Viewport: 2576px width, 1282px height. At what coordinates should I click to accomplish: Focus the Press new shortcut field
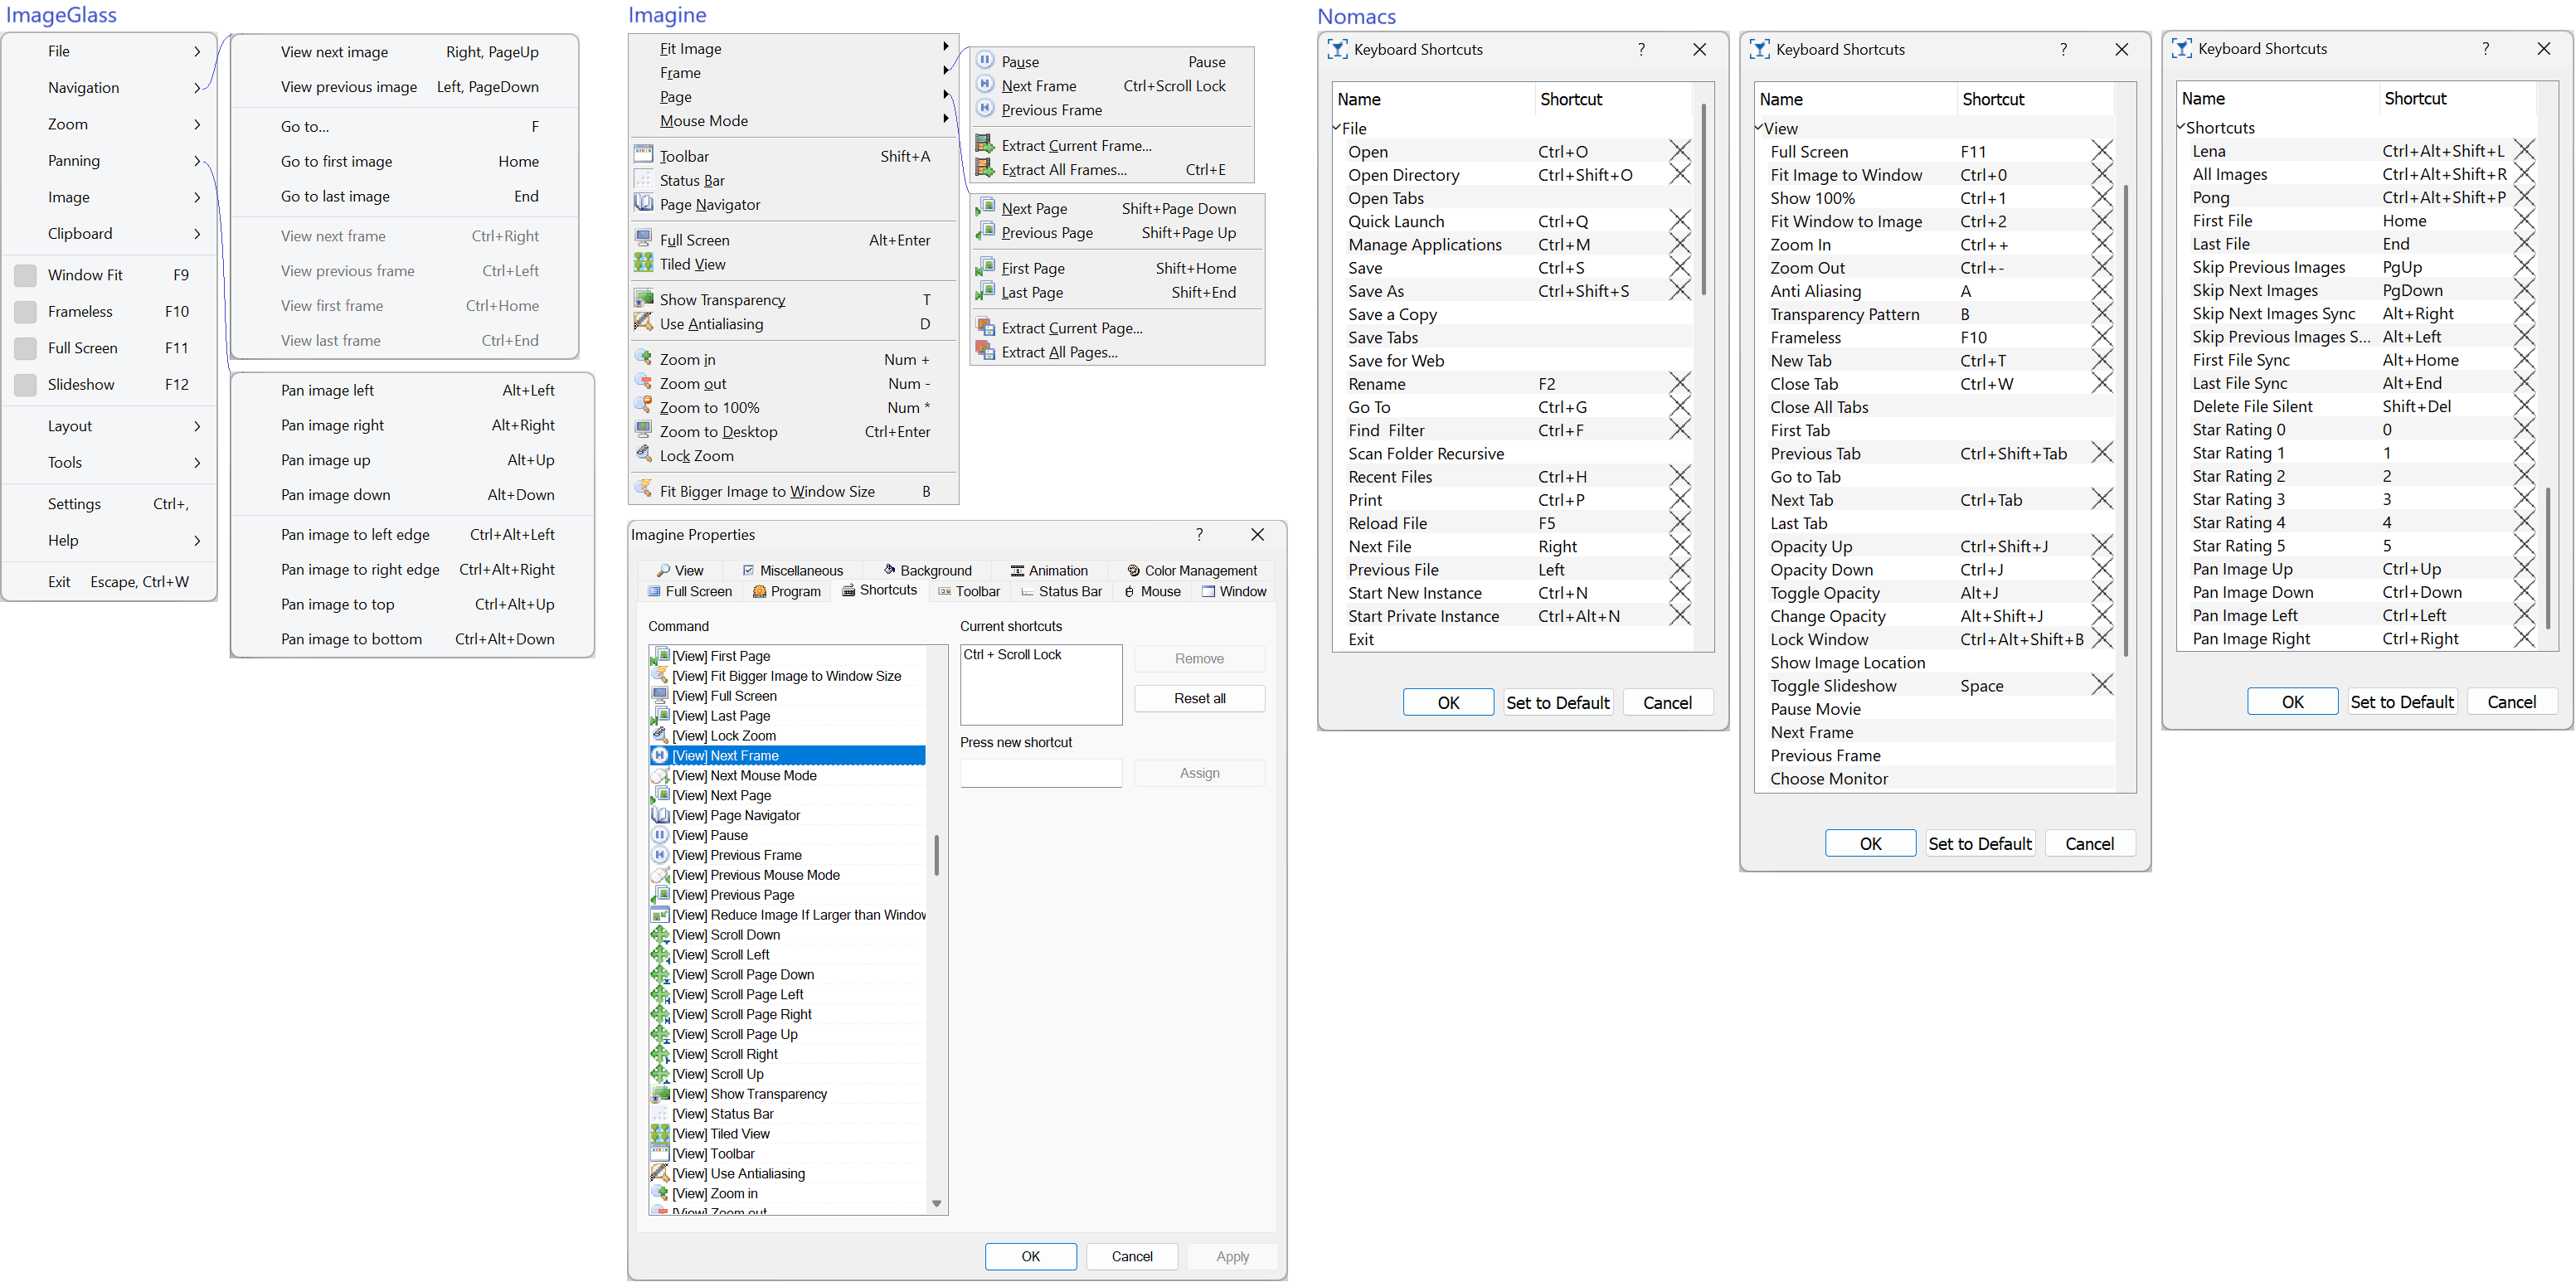click(1040, 773)
